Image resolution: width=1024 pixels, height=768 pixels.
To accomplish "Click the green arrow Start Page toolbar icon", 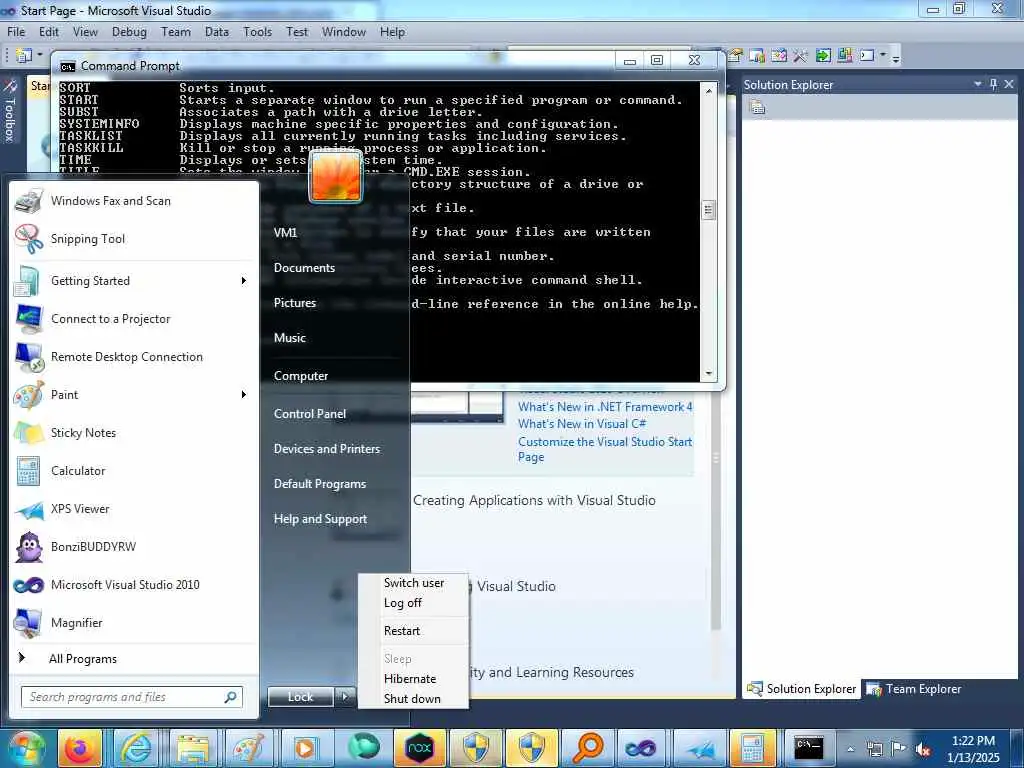I will (x=823, y=56).
